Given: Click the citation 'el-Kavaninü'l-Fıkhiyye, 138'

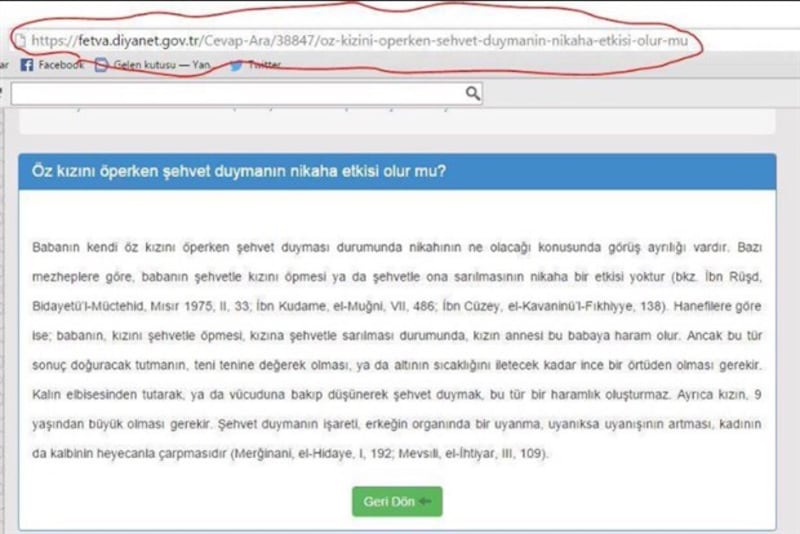Looking at the screenshot, I should 586,306.
